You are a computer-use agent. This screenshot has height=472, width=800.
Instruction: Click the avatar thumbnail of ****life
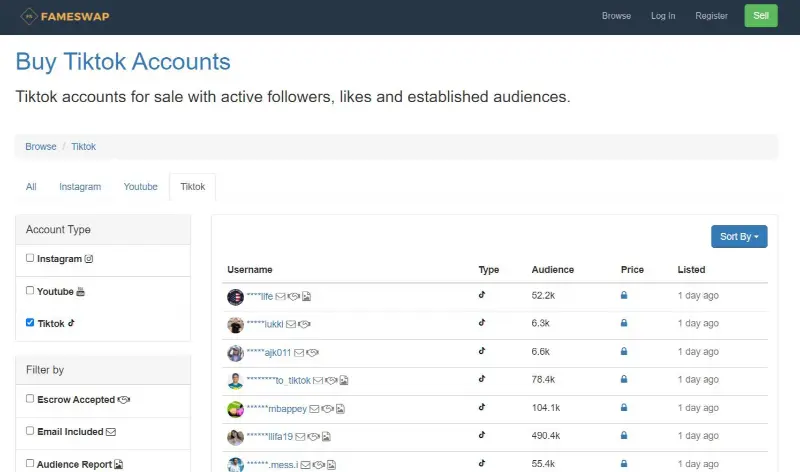235,296
